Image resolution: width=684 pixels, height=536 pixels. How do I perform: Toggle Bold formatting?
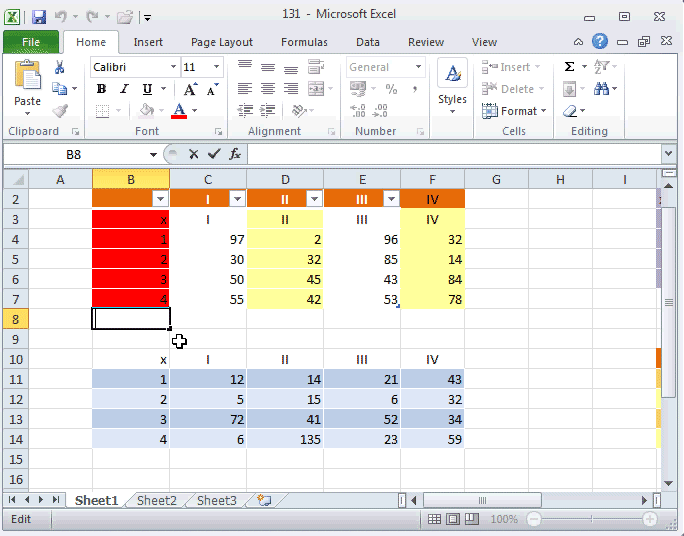[x=101, y=89]
